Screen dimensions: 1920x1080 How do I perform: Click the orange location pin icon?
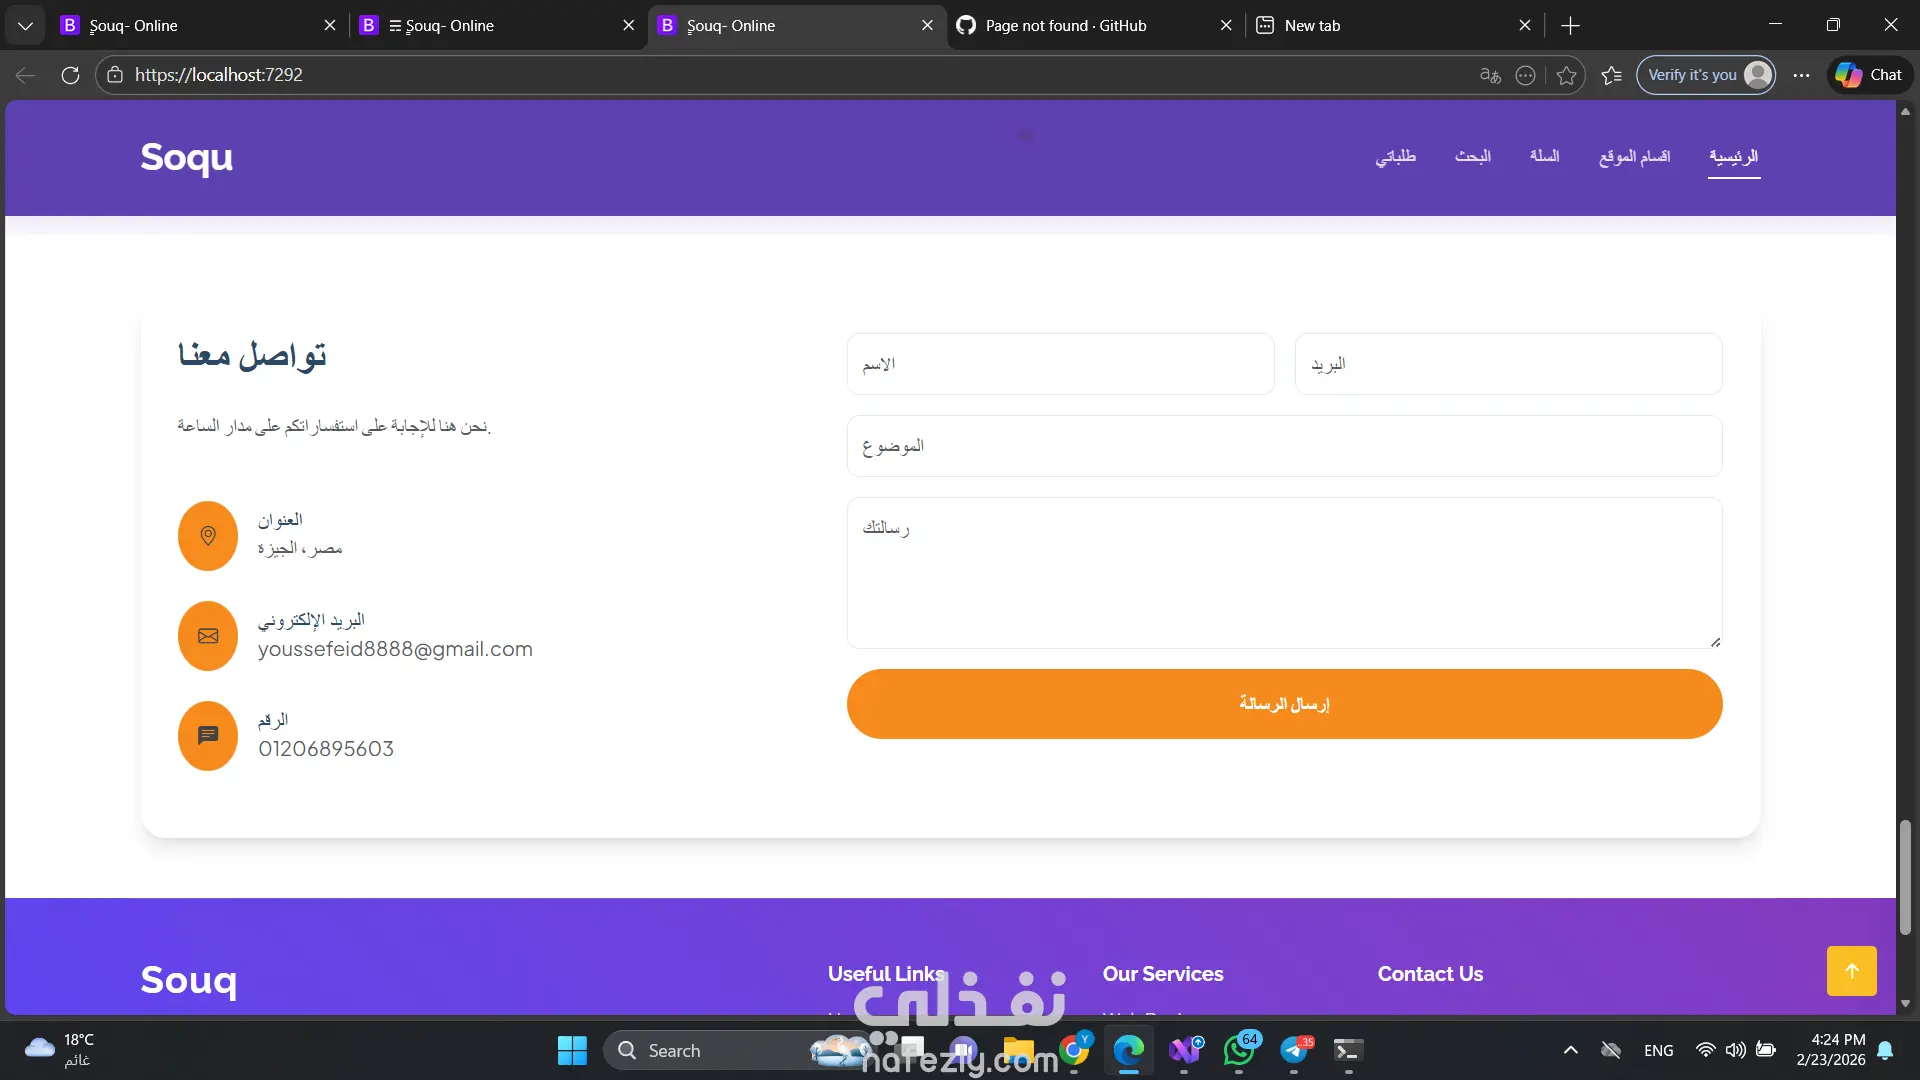[x=208, y=536]
